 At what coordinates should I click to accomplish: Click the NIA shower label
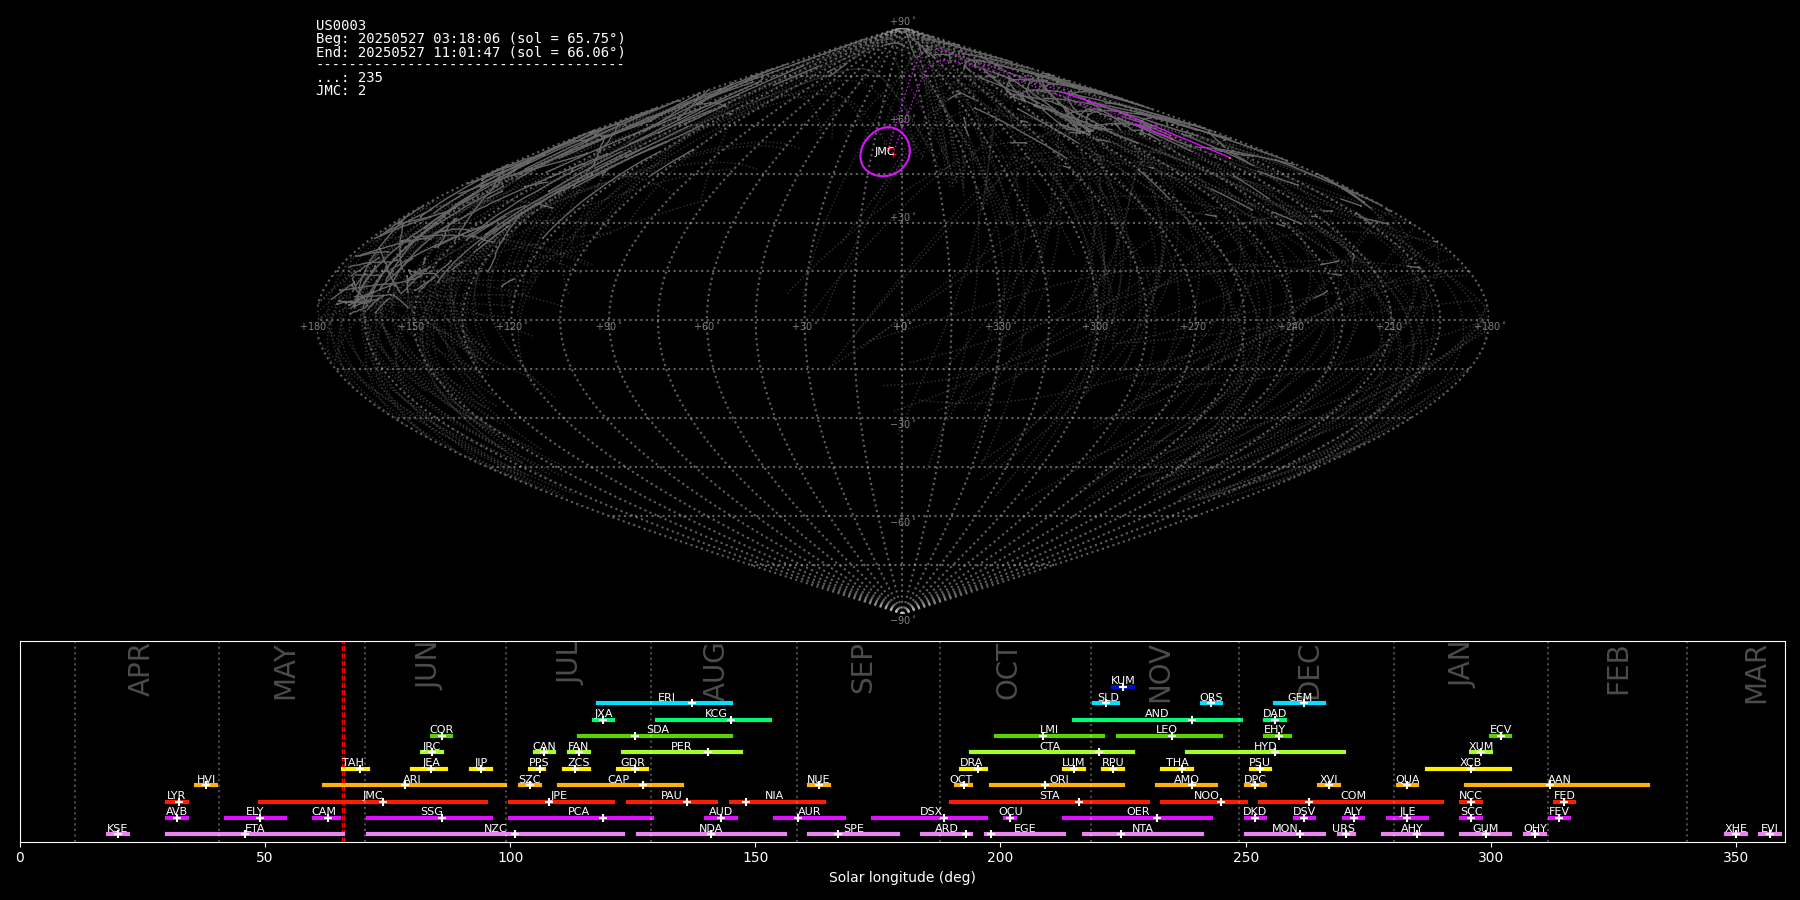774,795
